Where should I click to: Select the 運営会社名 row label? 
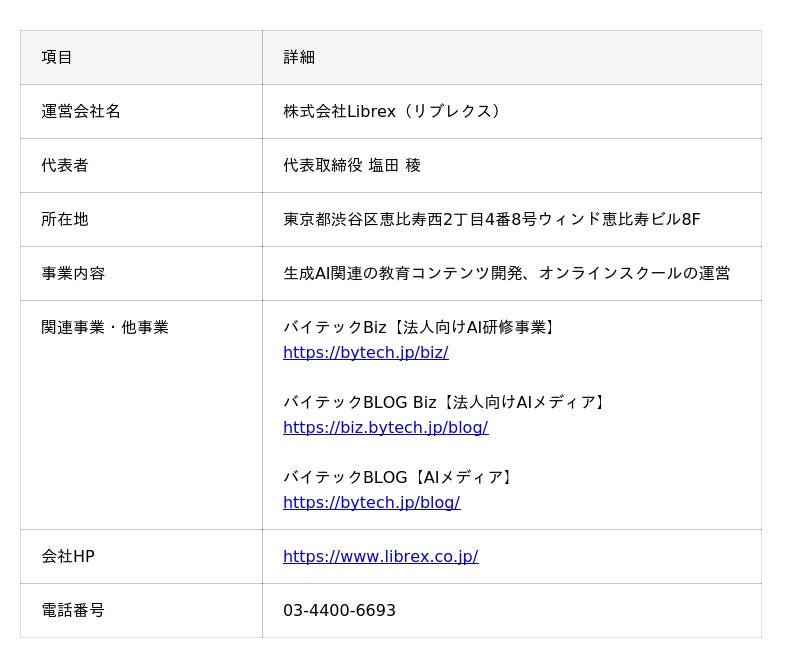tap(81, 111)
